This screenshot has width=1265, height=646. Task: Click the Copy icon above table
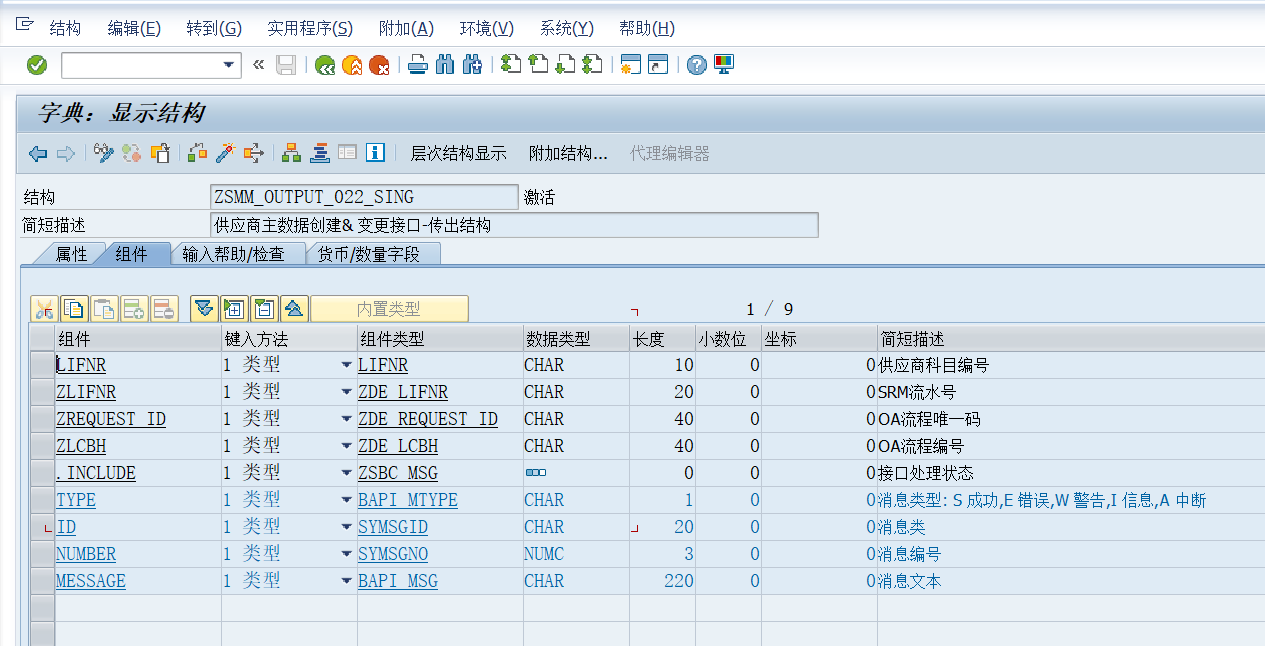pyautogui.click(x=74, y=309)
